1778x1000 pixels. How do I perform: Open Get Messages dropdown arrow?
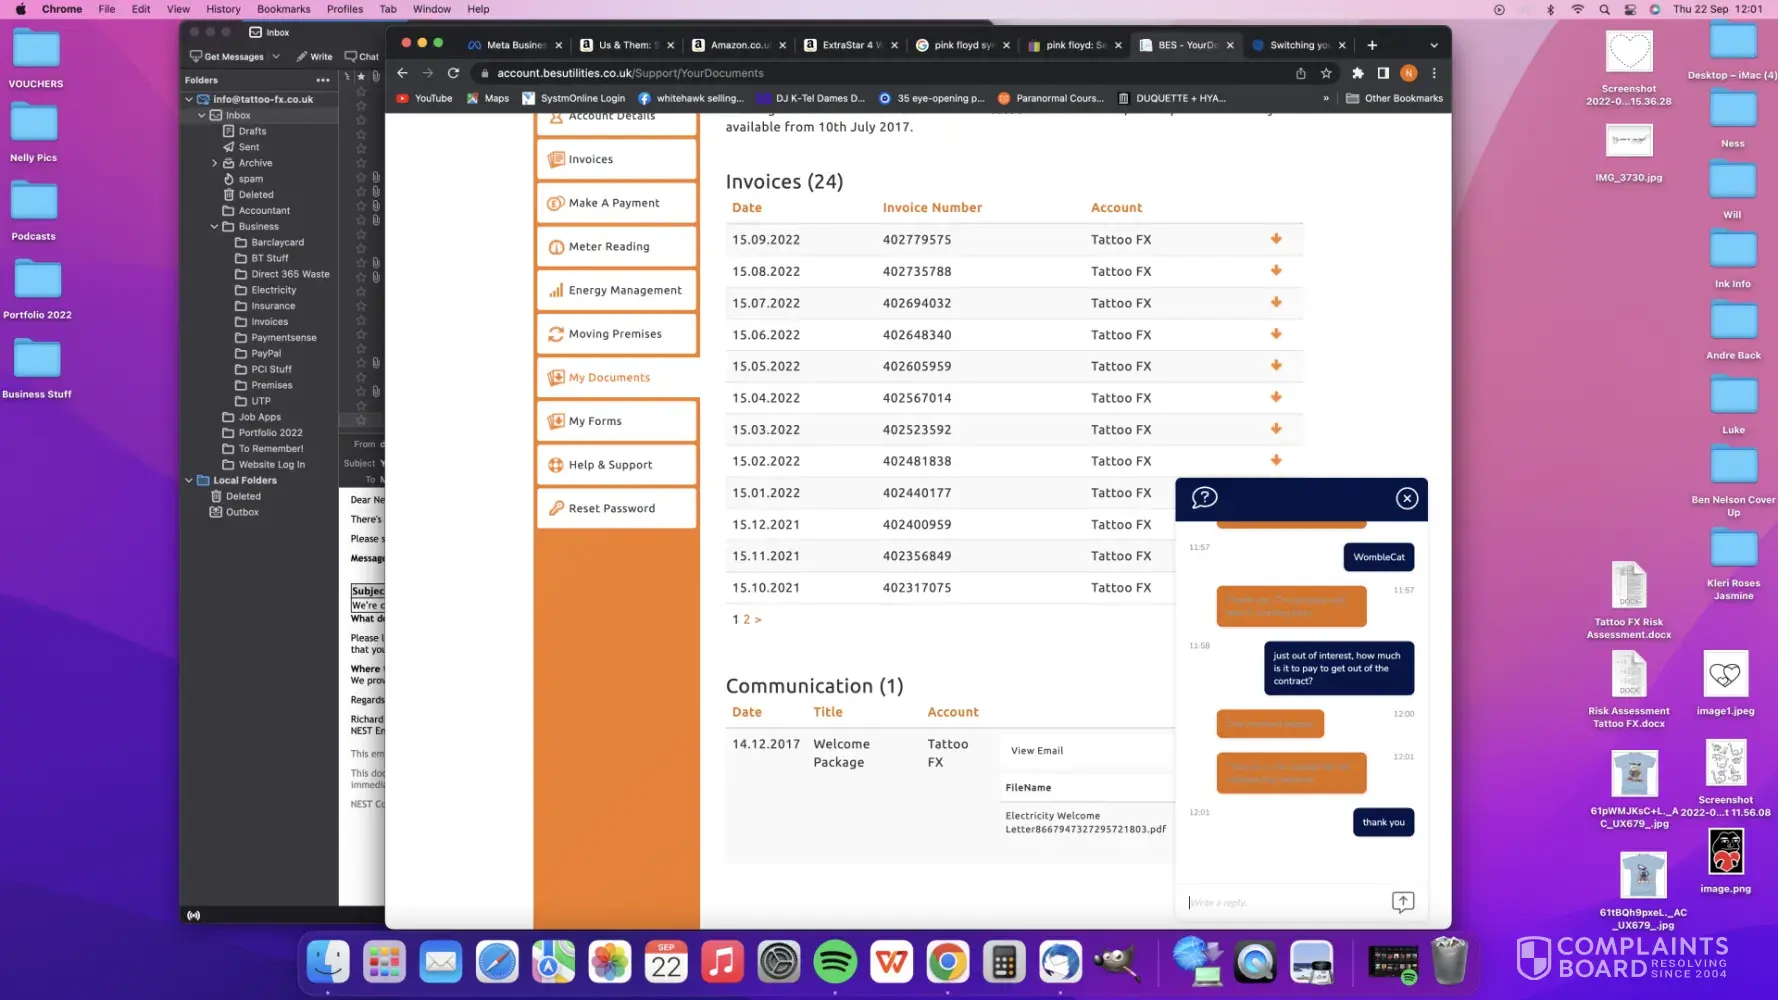[x=276, y=57]
